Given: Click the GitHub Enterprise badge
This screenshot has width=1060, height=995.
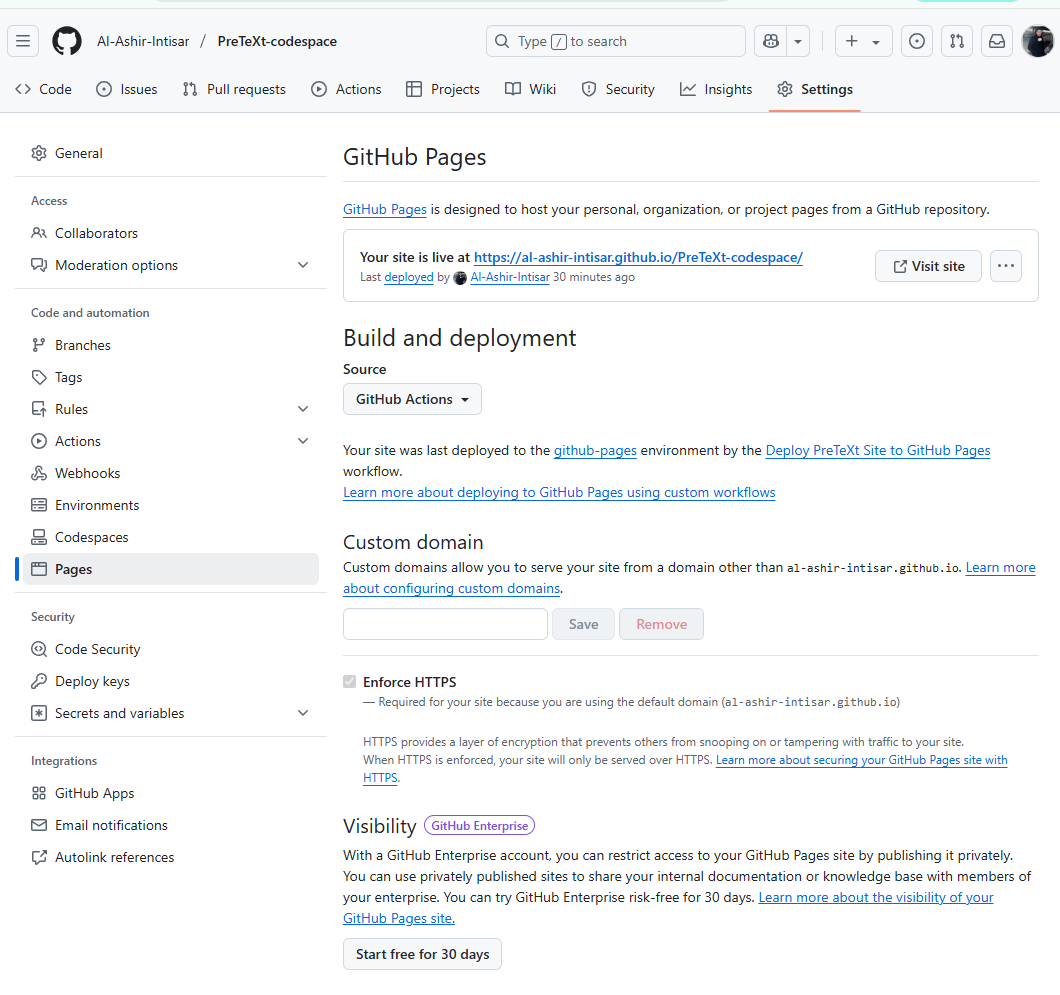Looking at the screenshot, I should (x=479, y=826).
